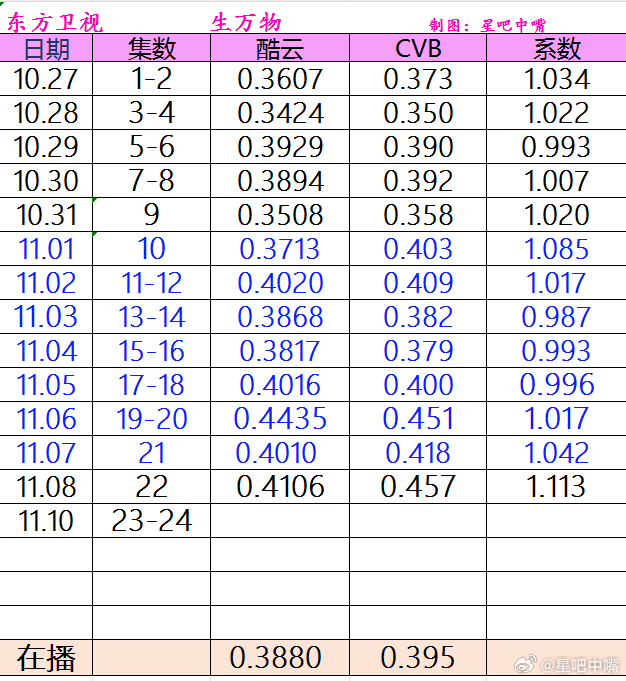Select 酷云 value 0.3868

point(280,316)
